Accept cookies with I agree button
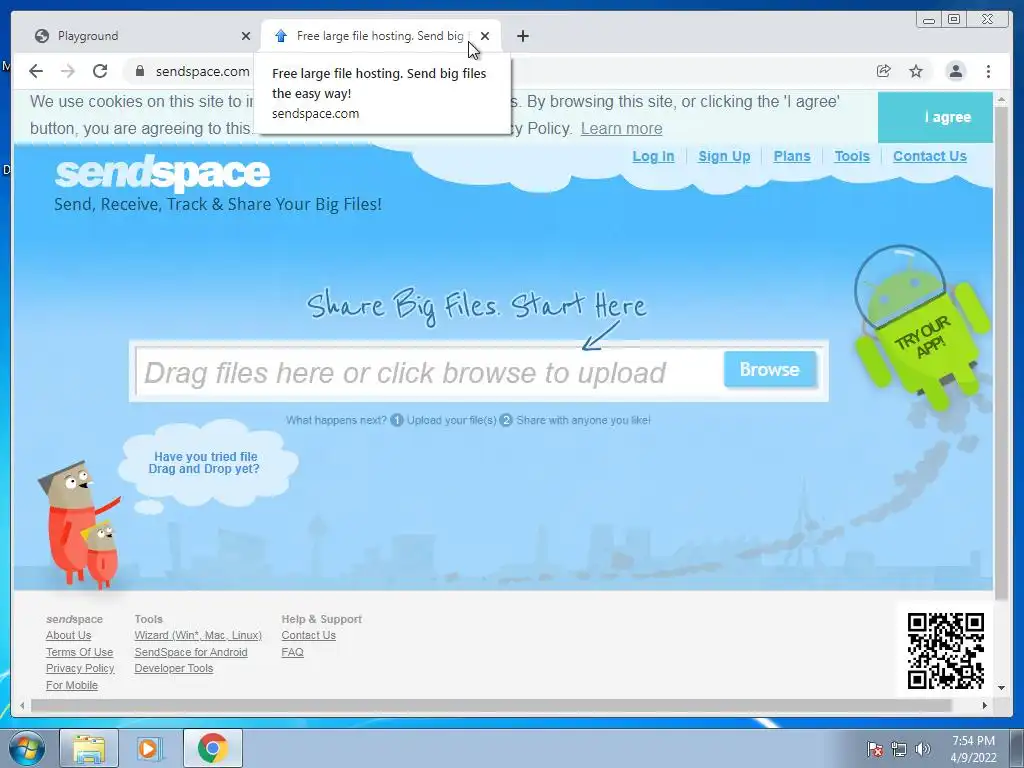Image resolution: width=1024 pixels, height=768 pixels. [x=935, y=118]
